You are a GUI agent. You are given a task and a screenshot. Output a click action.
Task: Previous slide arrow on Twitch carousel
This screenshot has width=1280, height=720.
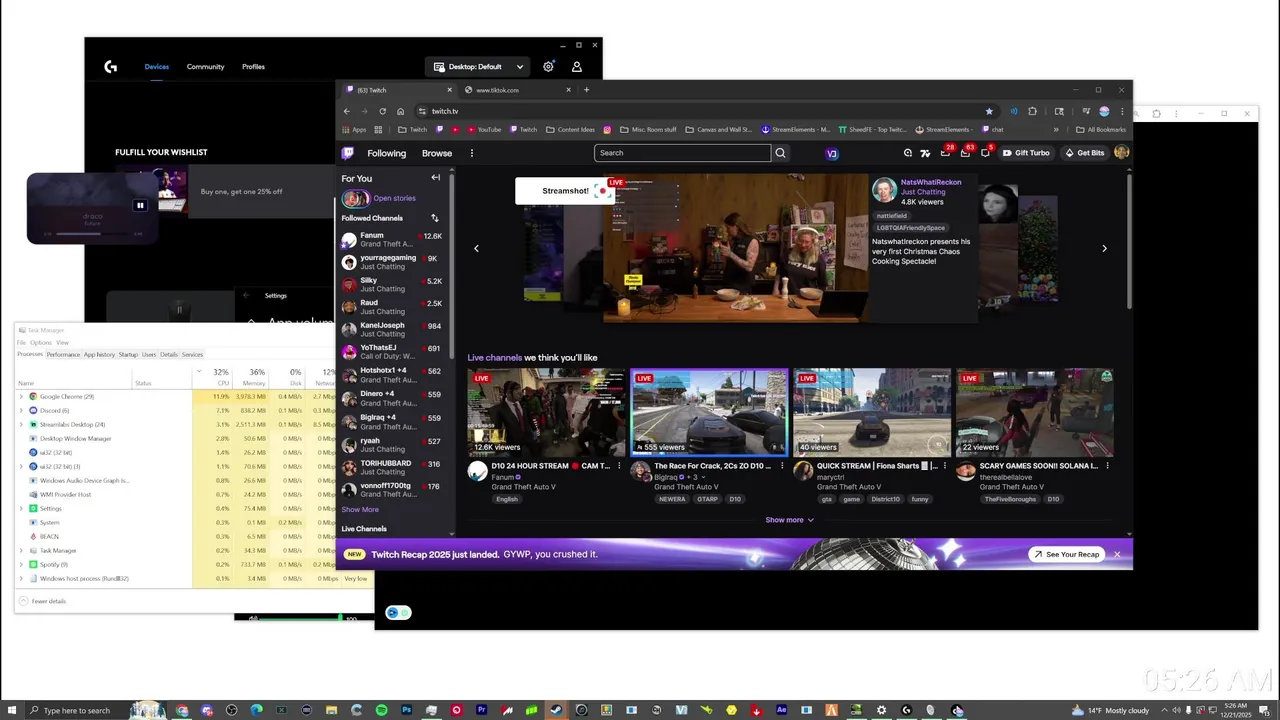[476, 248]
